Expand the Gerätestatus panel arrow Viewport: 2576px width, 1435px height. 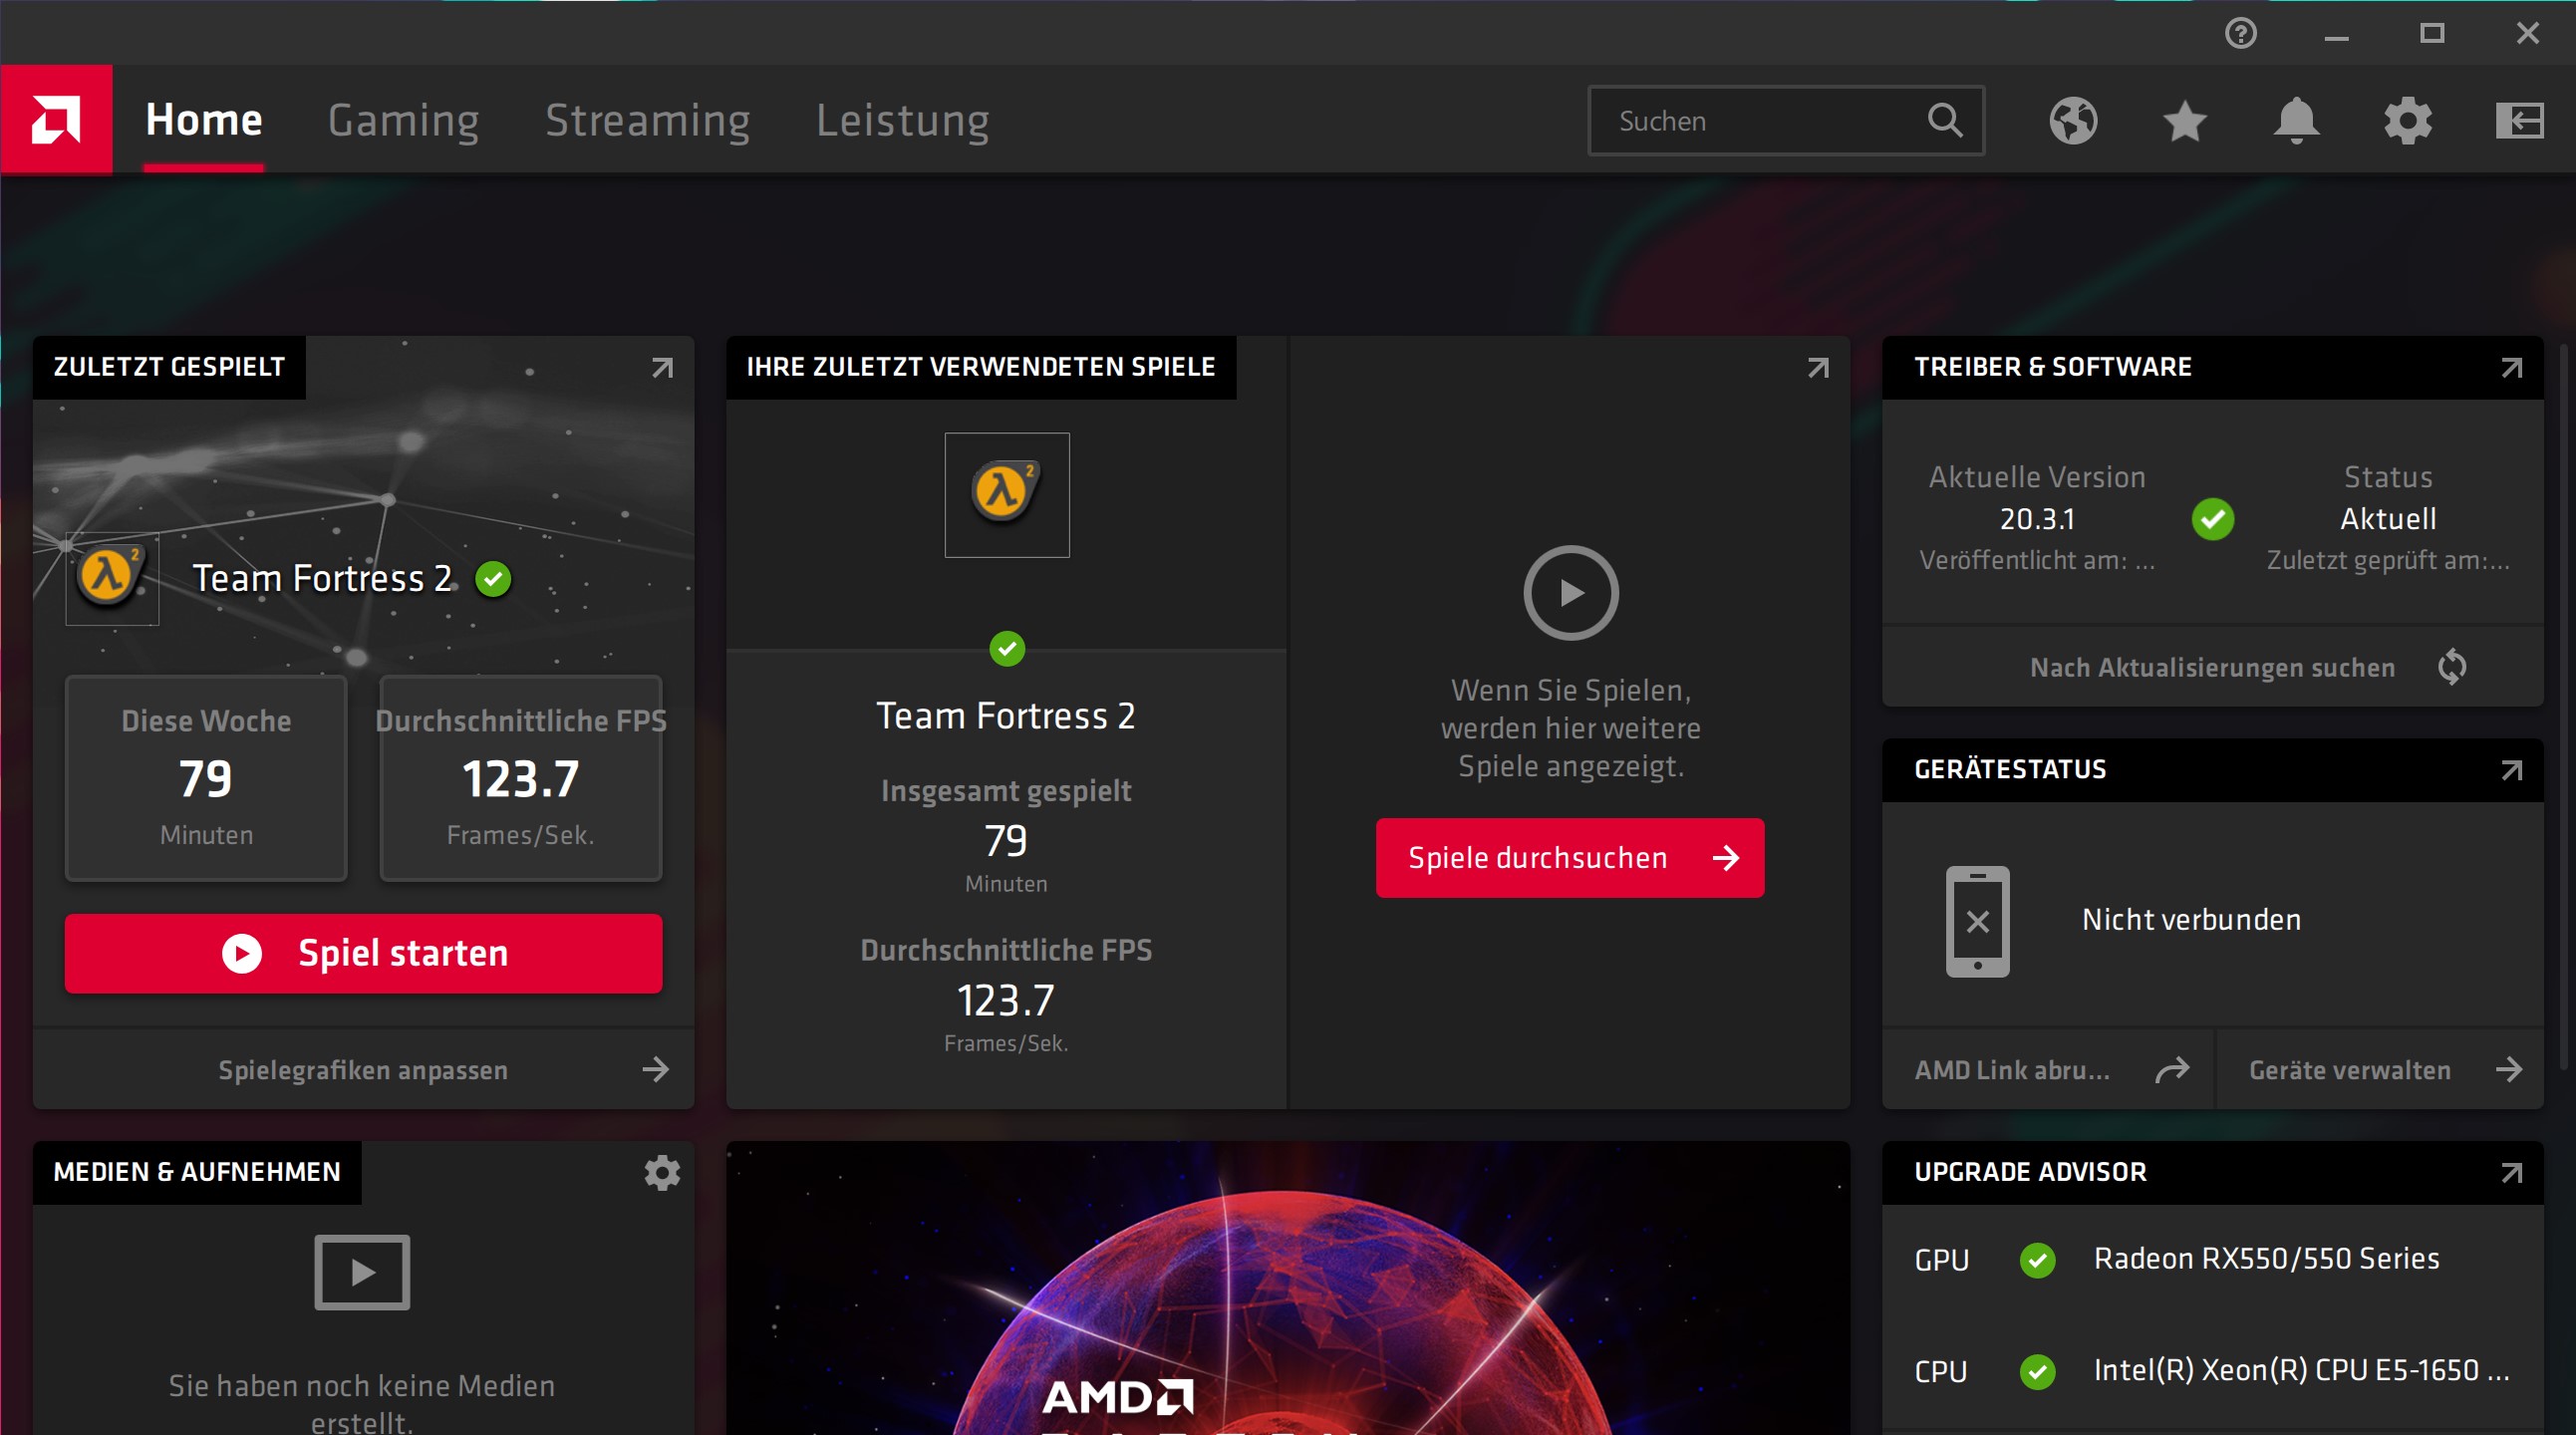point(2511,770)
